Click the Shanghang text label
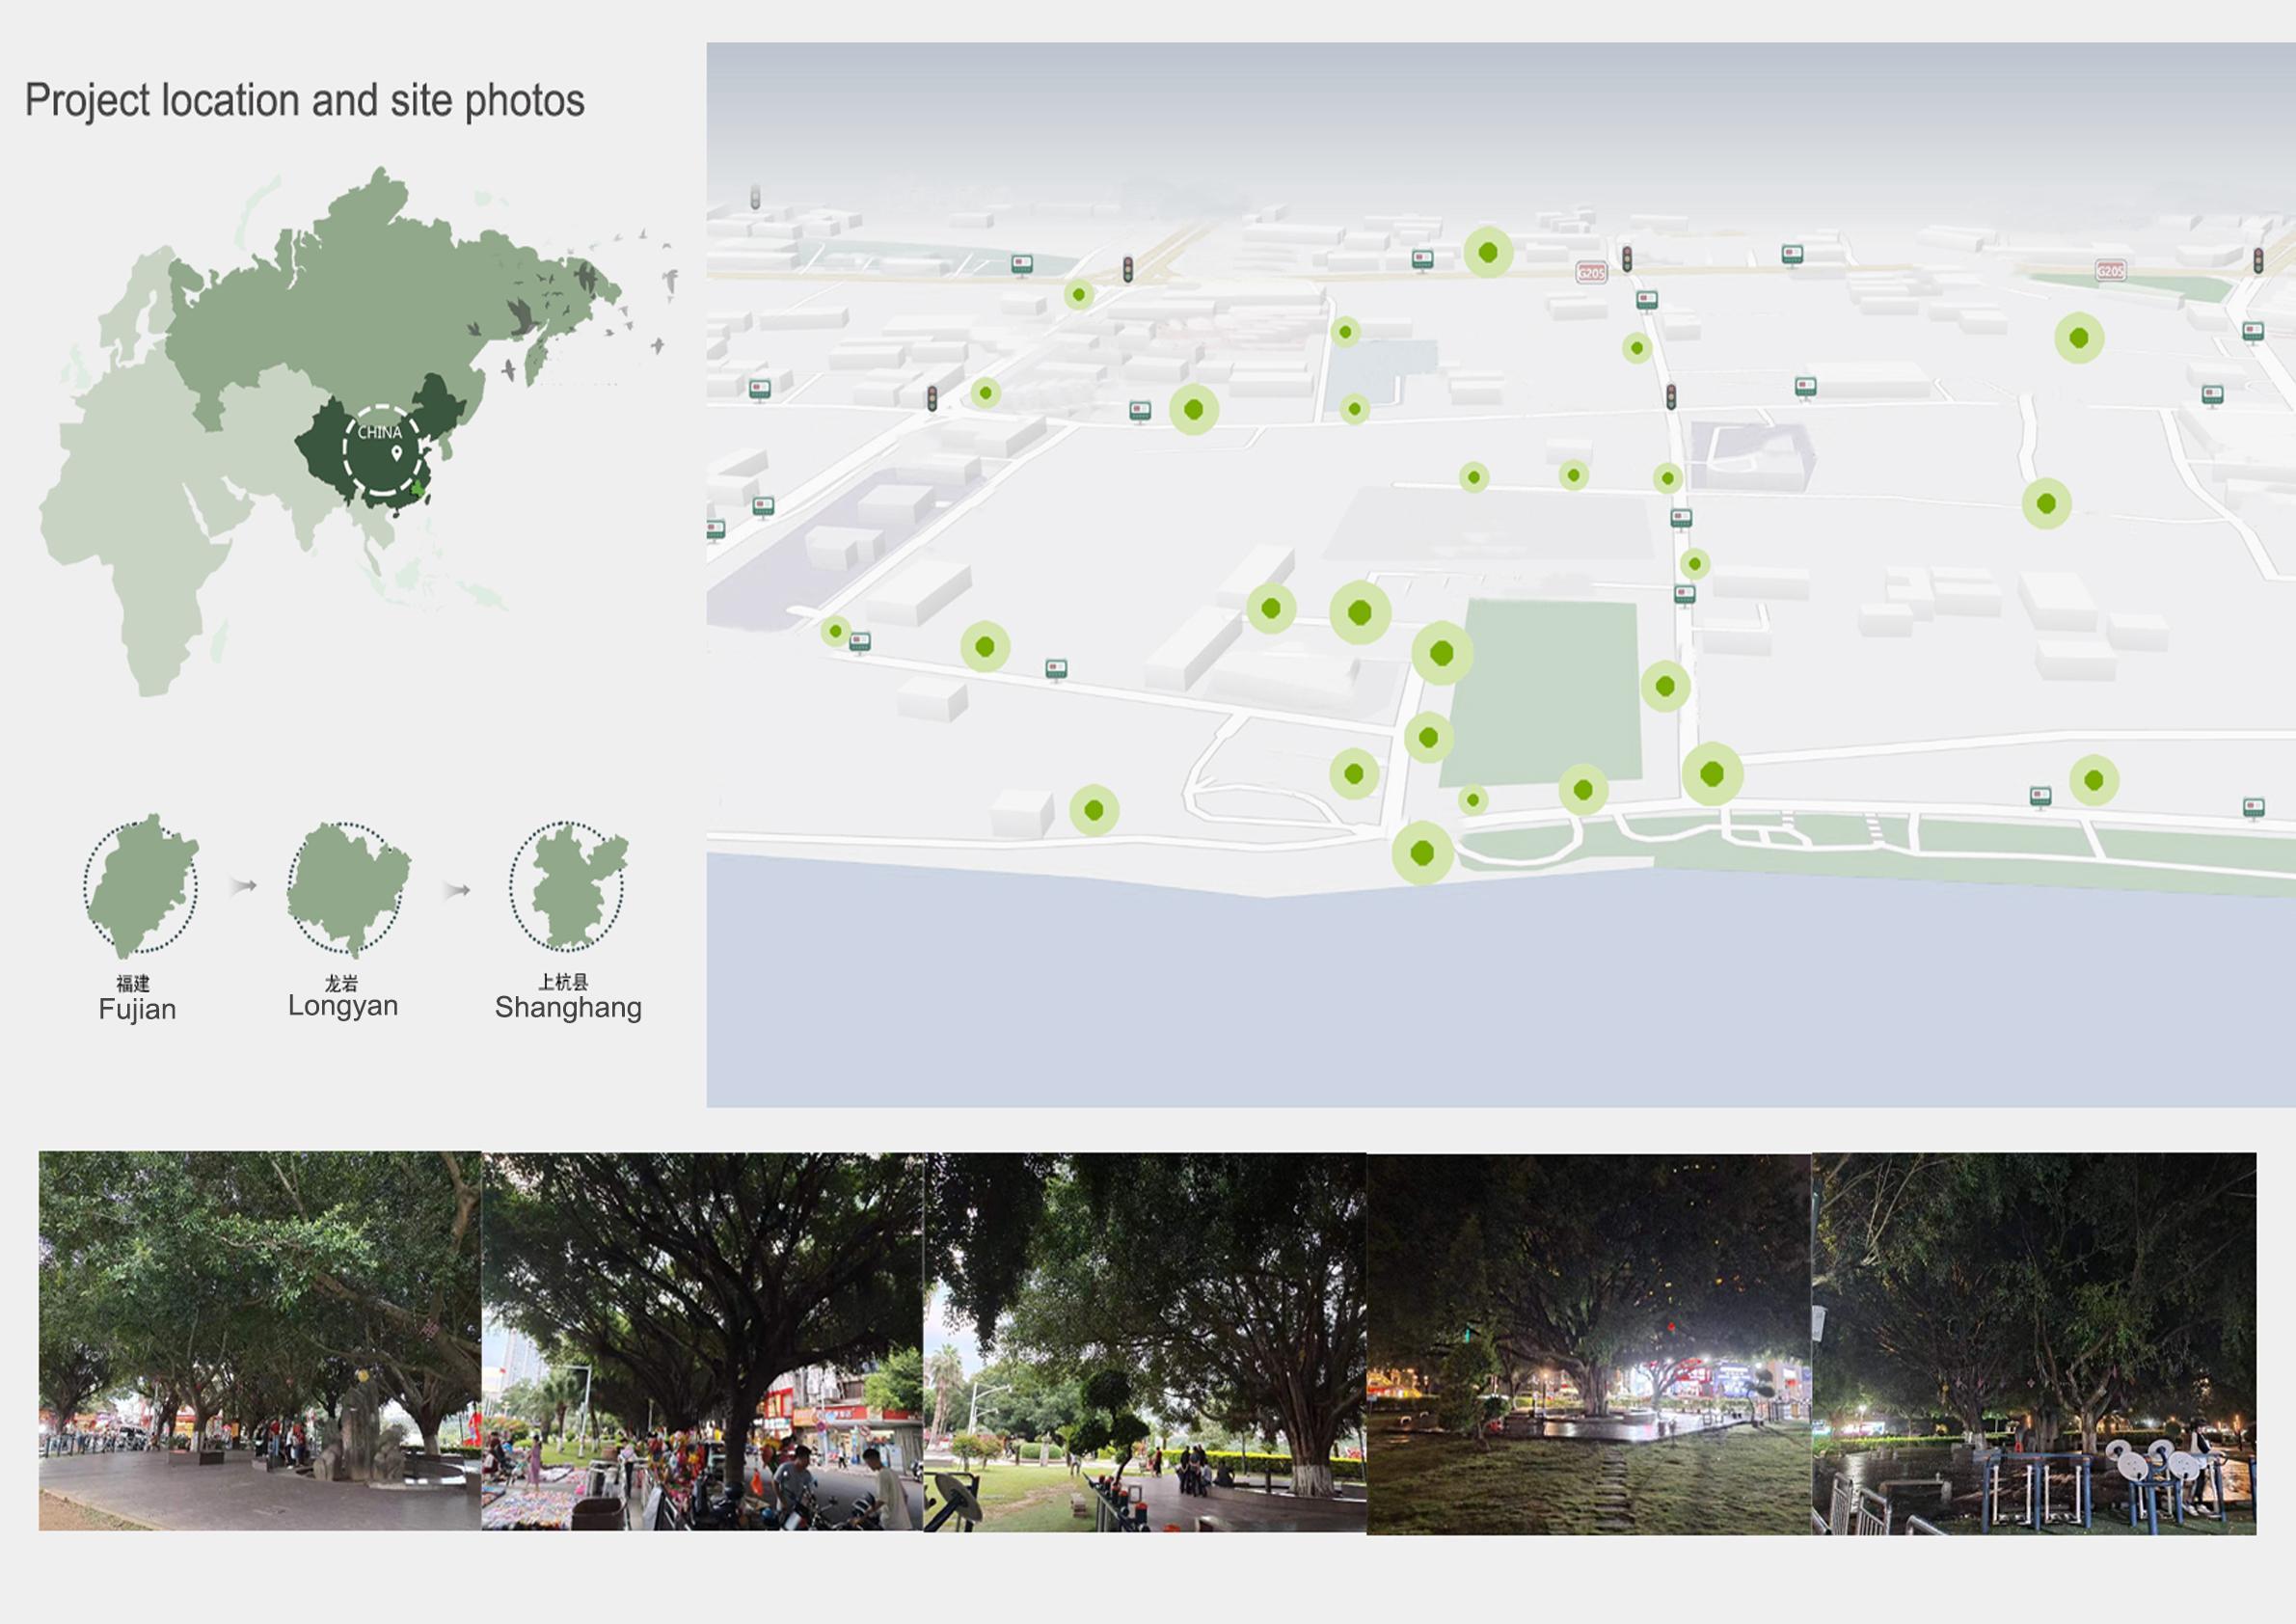This screenshot has height=1624, width=2296. coord(568,1007)
